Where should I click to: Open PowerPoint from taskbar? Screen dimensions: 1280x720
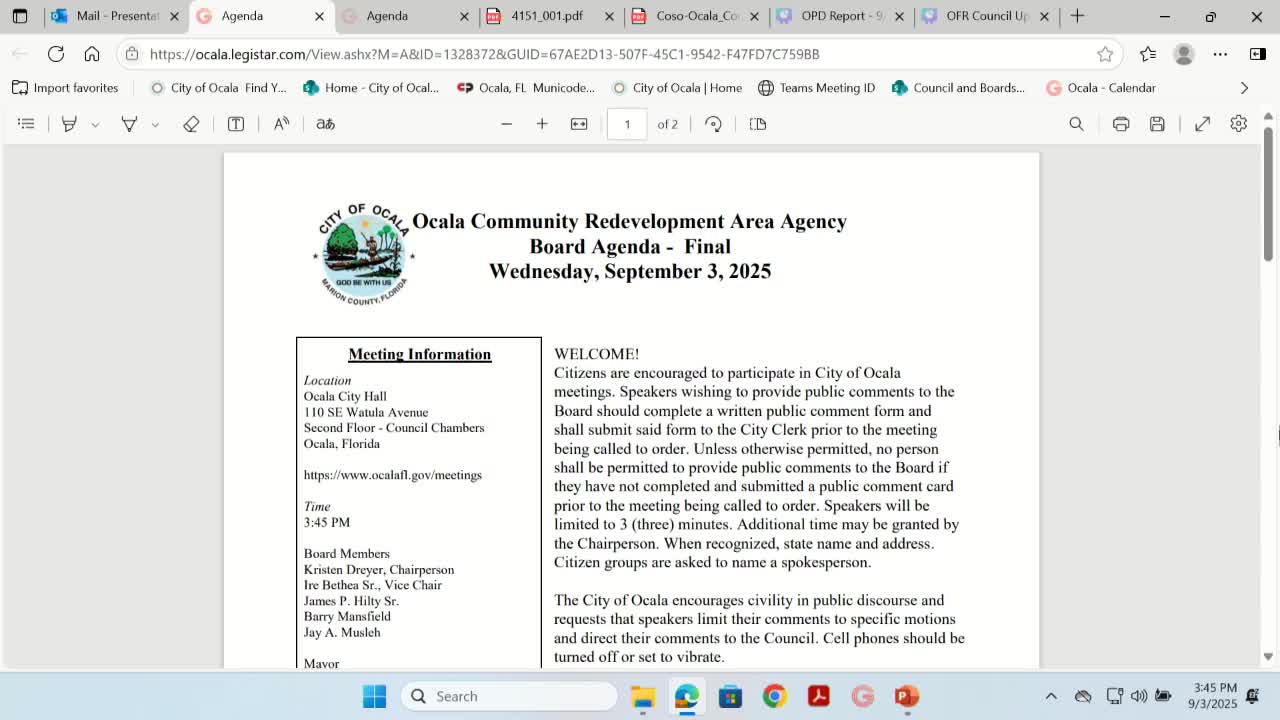[907, 696]
